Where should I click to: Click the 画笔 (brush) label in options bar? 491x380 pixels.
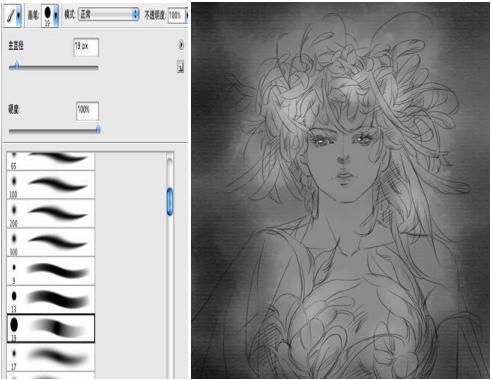point(33,15)
